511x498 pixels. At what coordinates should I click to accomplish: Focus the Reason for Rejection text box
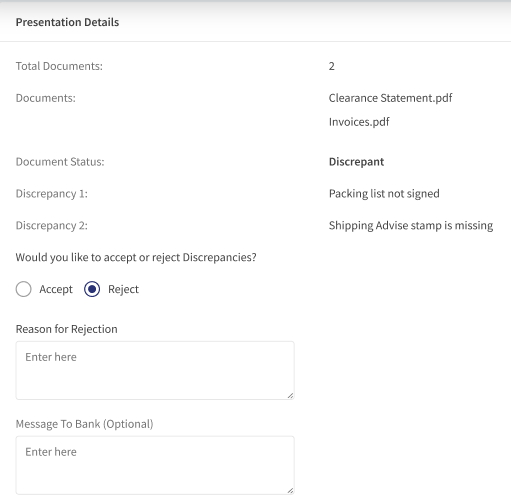tap(155, 370)
